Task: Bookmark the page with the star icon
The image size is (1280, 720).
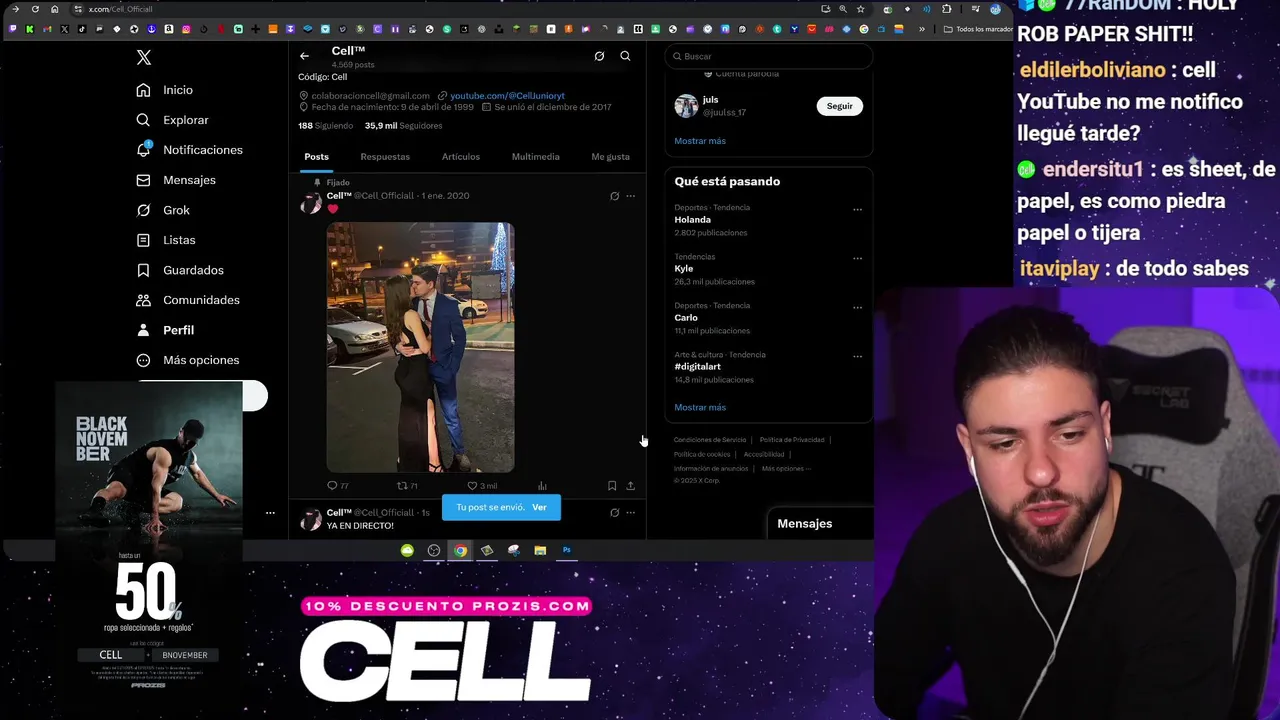Action: point(860,9)
